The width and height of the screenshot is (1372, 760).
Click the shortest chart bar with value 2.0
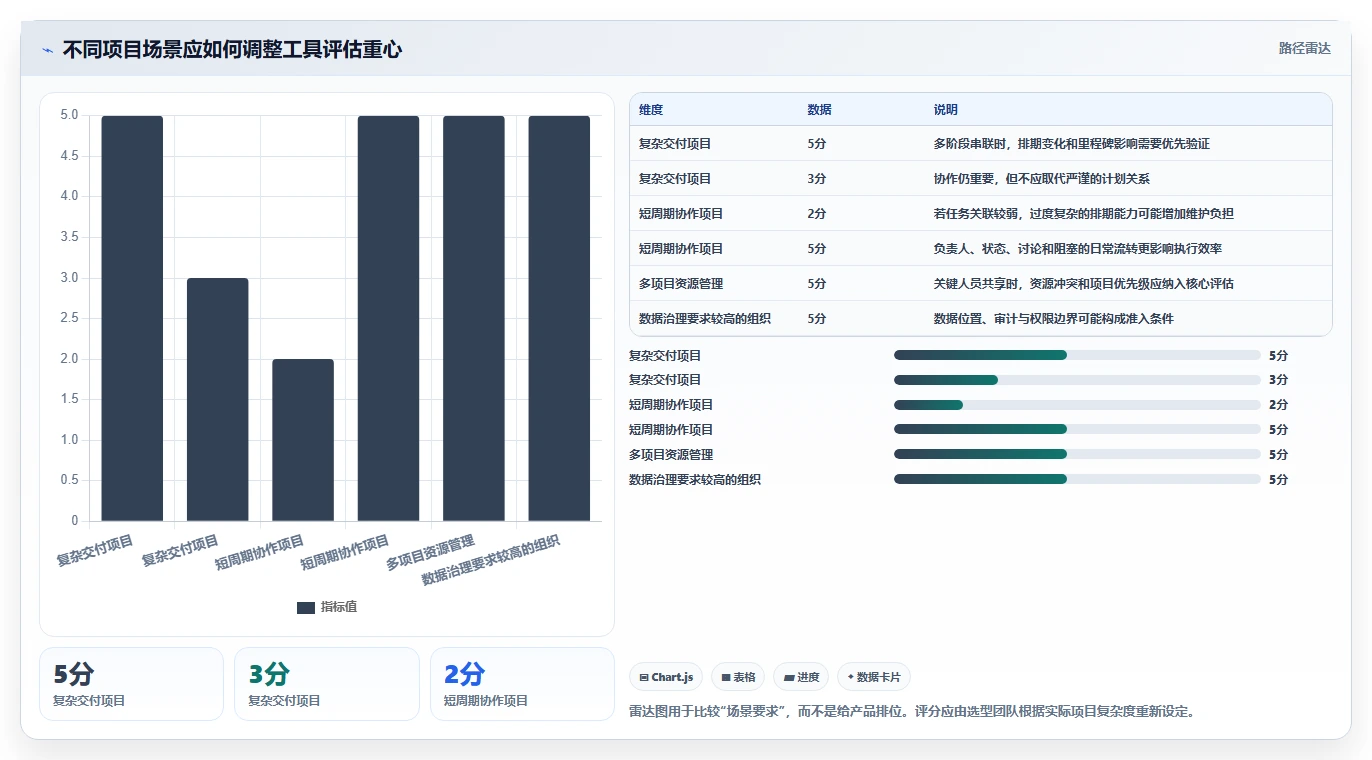pyautogui.click(x=303, y=440)
